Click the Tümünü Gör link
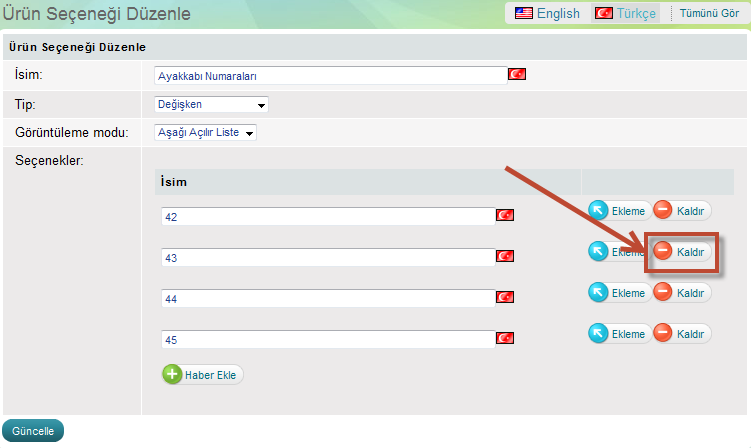This screenshot has width=751, height=448. 709,13
